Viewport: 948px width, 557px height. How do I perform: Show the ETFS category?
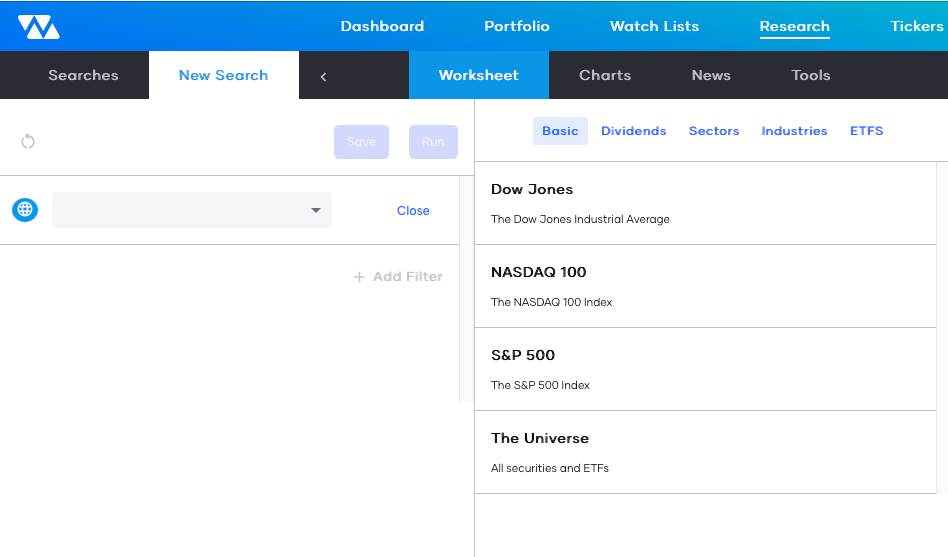click(866, 131)
